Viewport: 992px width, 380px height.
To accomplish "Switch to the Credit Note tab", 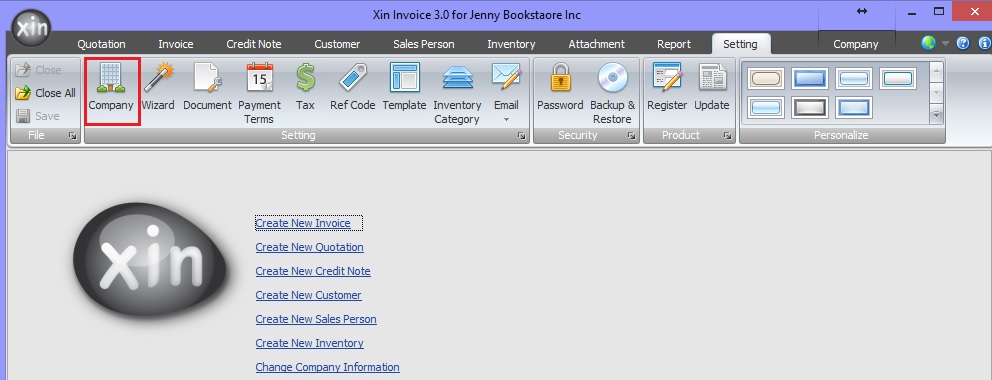I will coord(254,44).
